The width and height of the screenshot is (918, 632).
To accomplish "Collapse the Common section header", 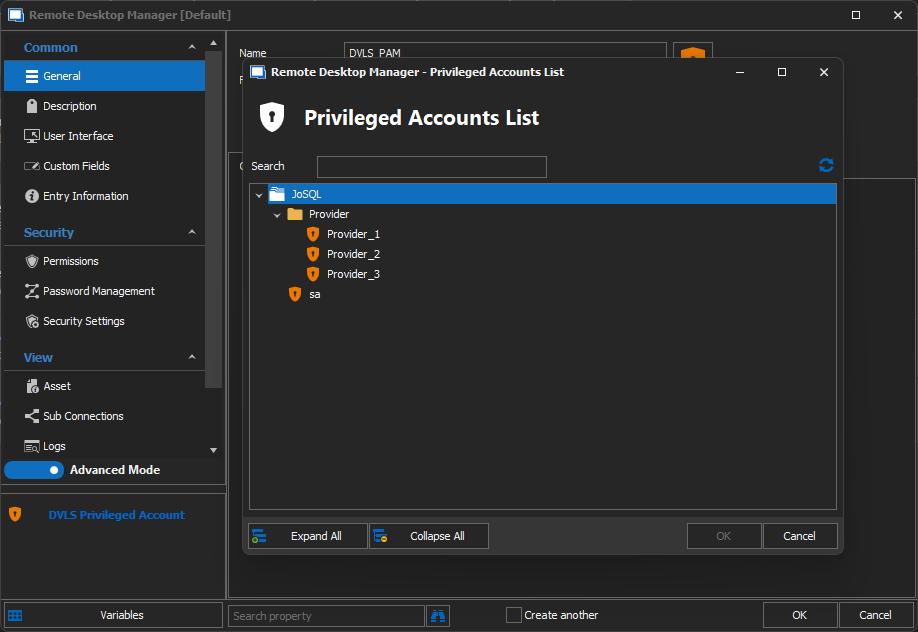I will (192, 48).
